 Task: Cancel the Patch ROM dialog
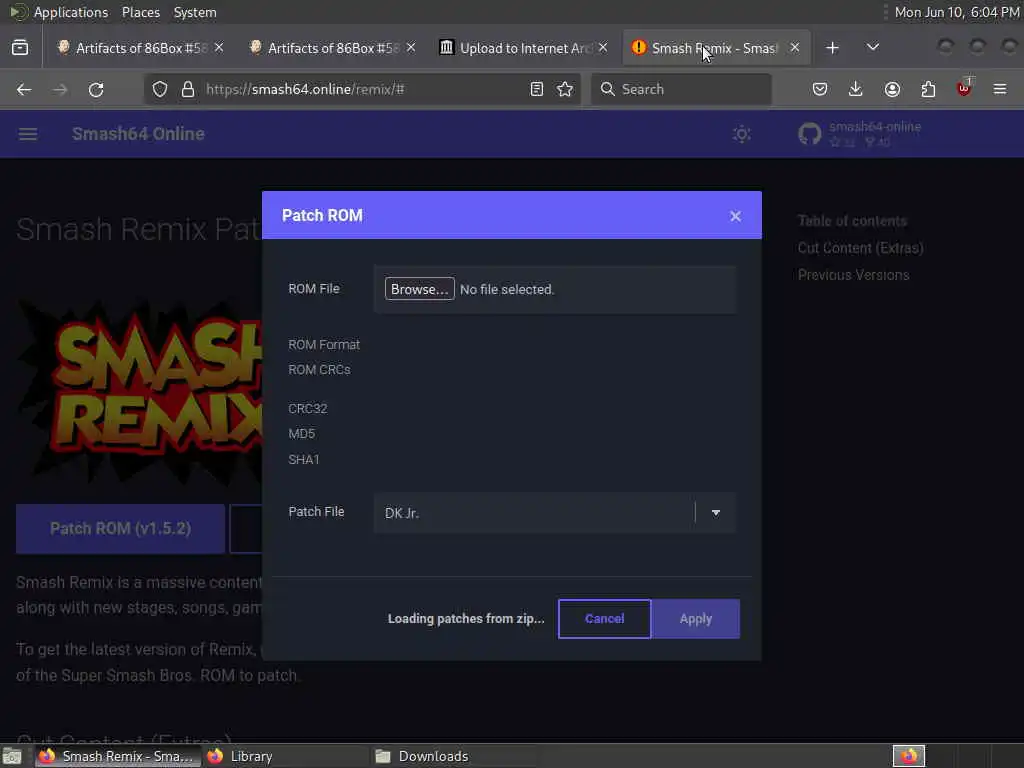coord(604,619)
